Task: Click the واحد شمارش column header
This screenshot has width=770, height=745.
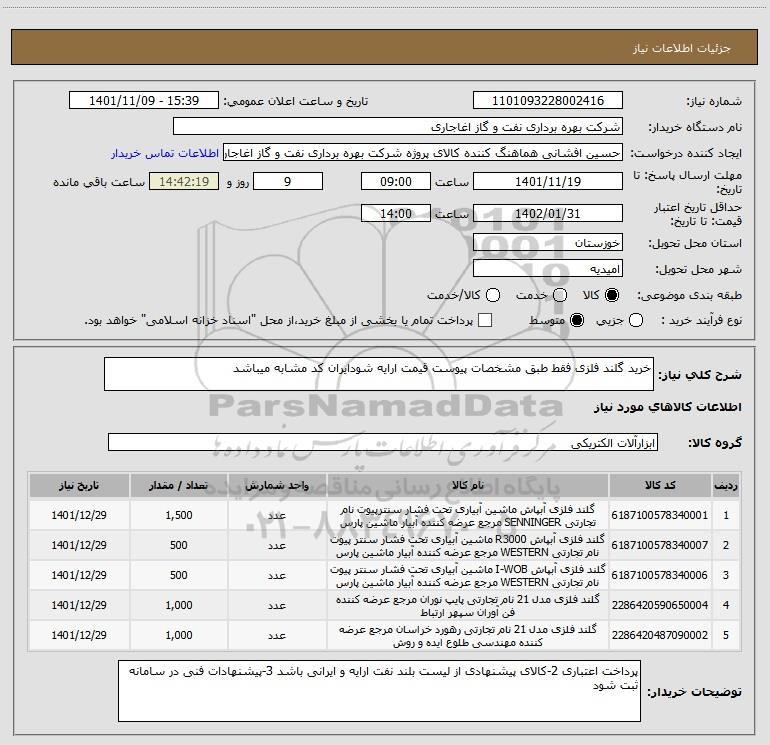Action: 277,485
